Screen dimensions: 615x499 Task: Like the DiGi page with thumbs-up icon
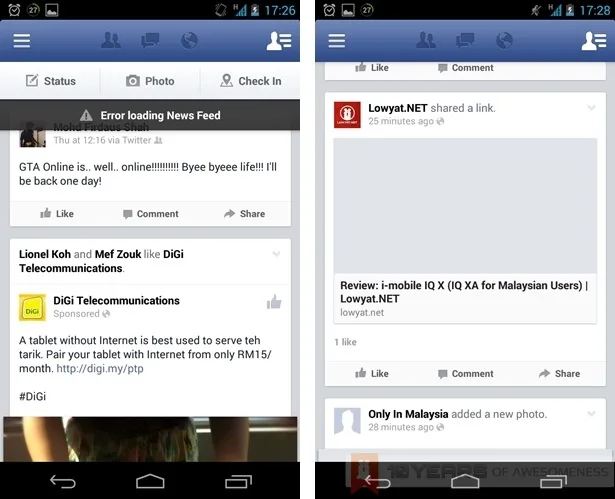point(274,302)
